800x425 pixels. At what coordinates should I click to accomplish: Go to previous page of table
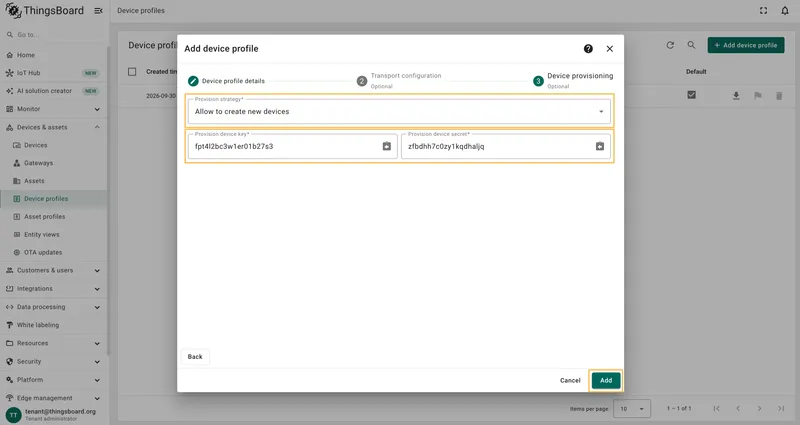tap(738, 409)
